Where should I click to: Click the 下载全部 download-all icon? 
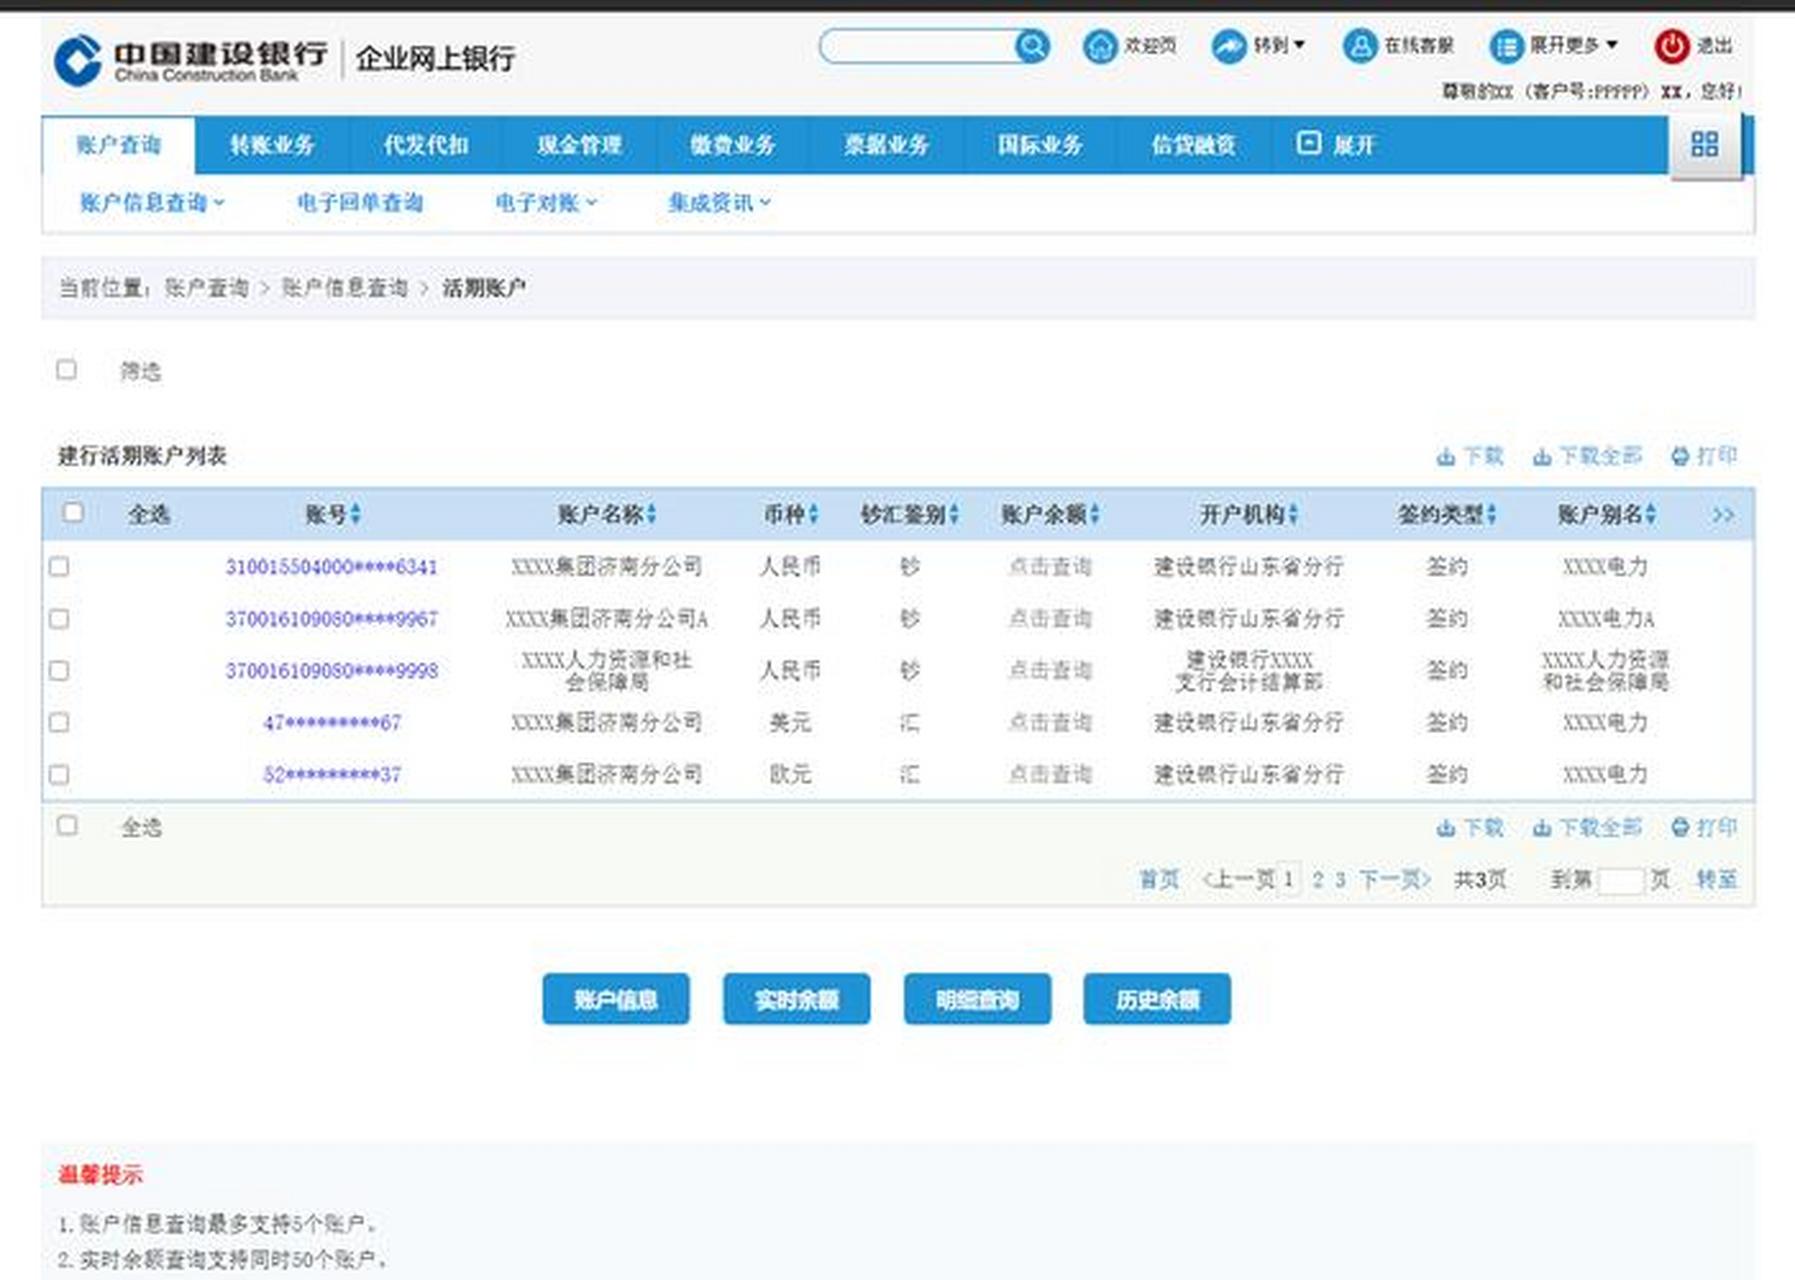click(x=1542, y=456)
